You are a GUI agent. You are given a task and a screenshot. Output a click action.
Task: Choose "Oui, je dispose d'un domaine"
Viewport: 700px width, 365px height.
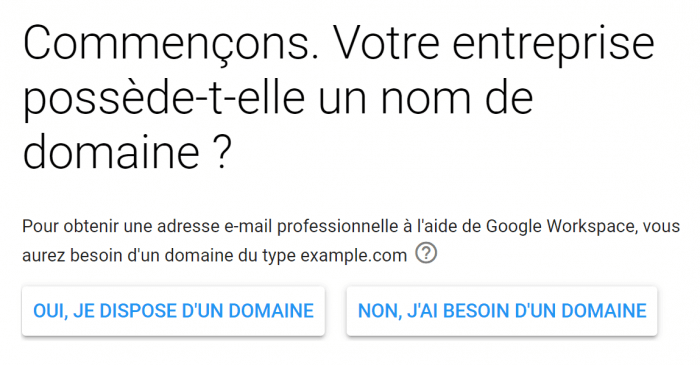173,311
